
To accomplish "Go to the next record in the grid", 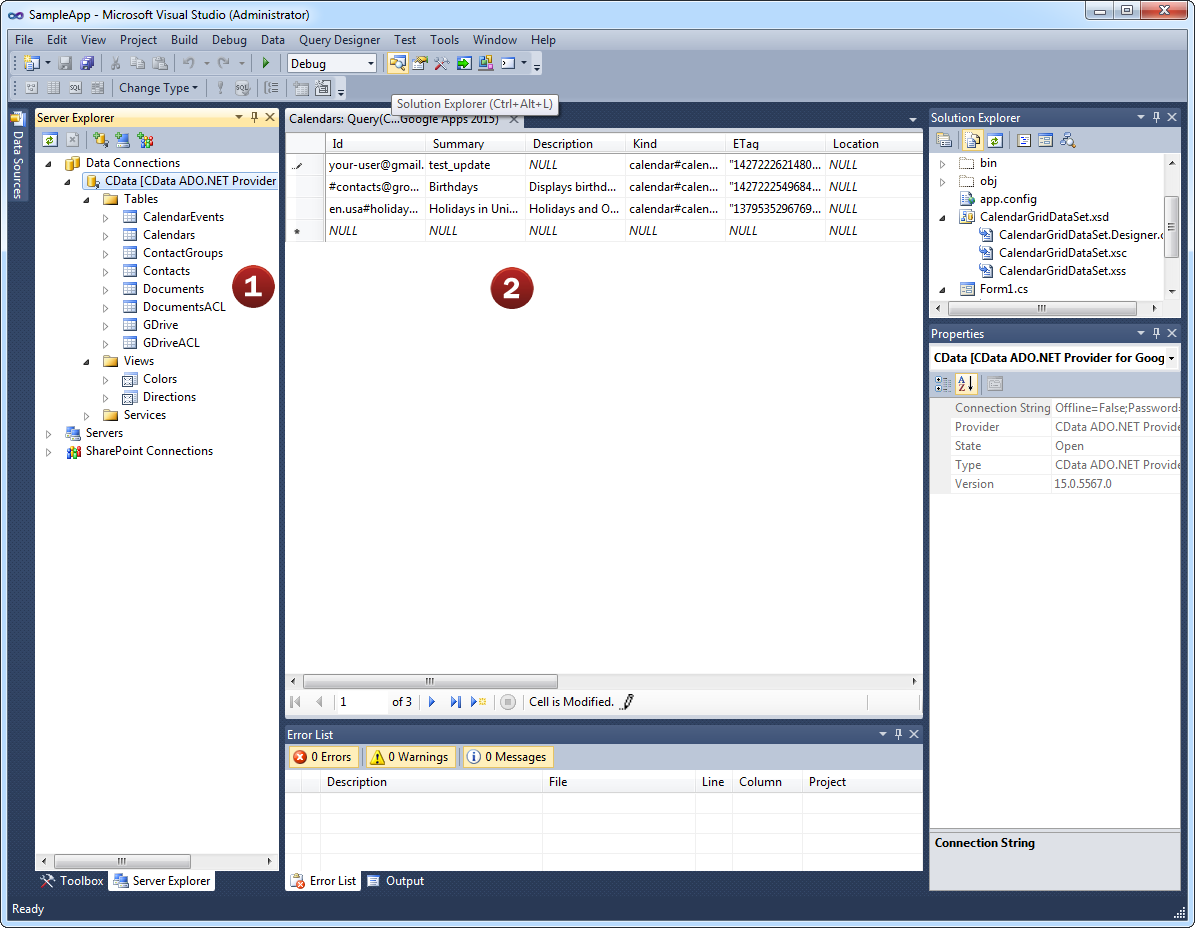I will pyautogui.click(x=432, y=702).
